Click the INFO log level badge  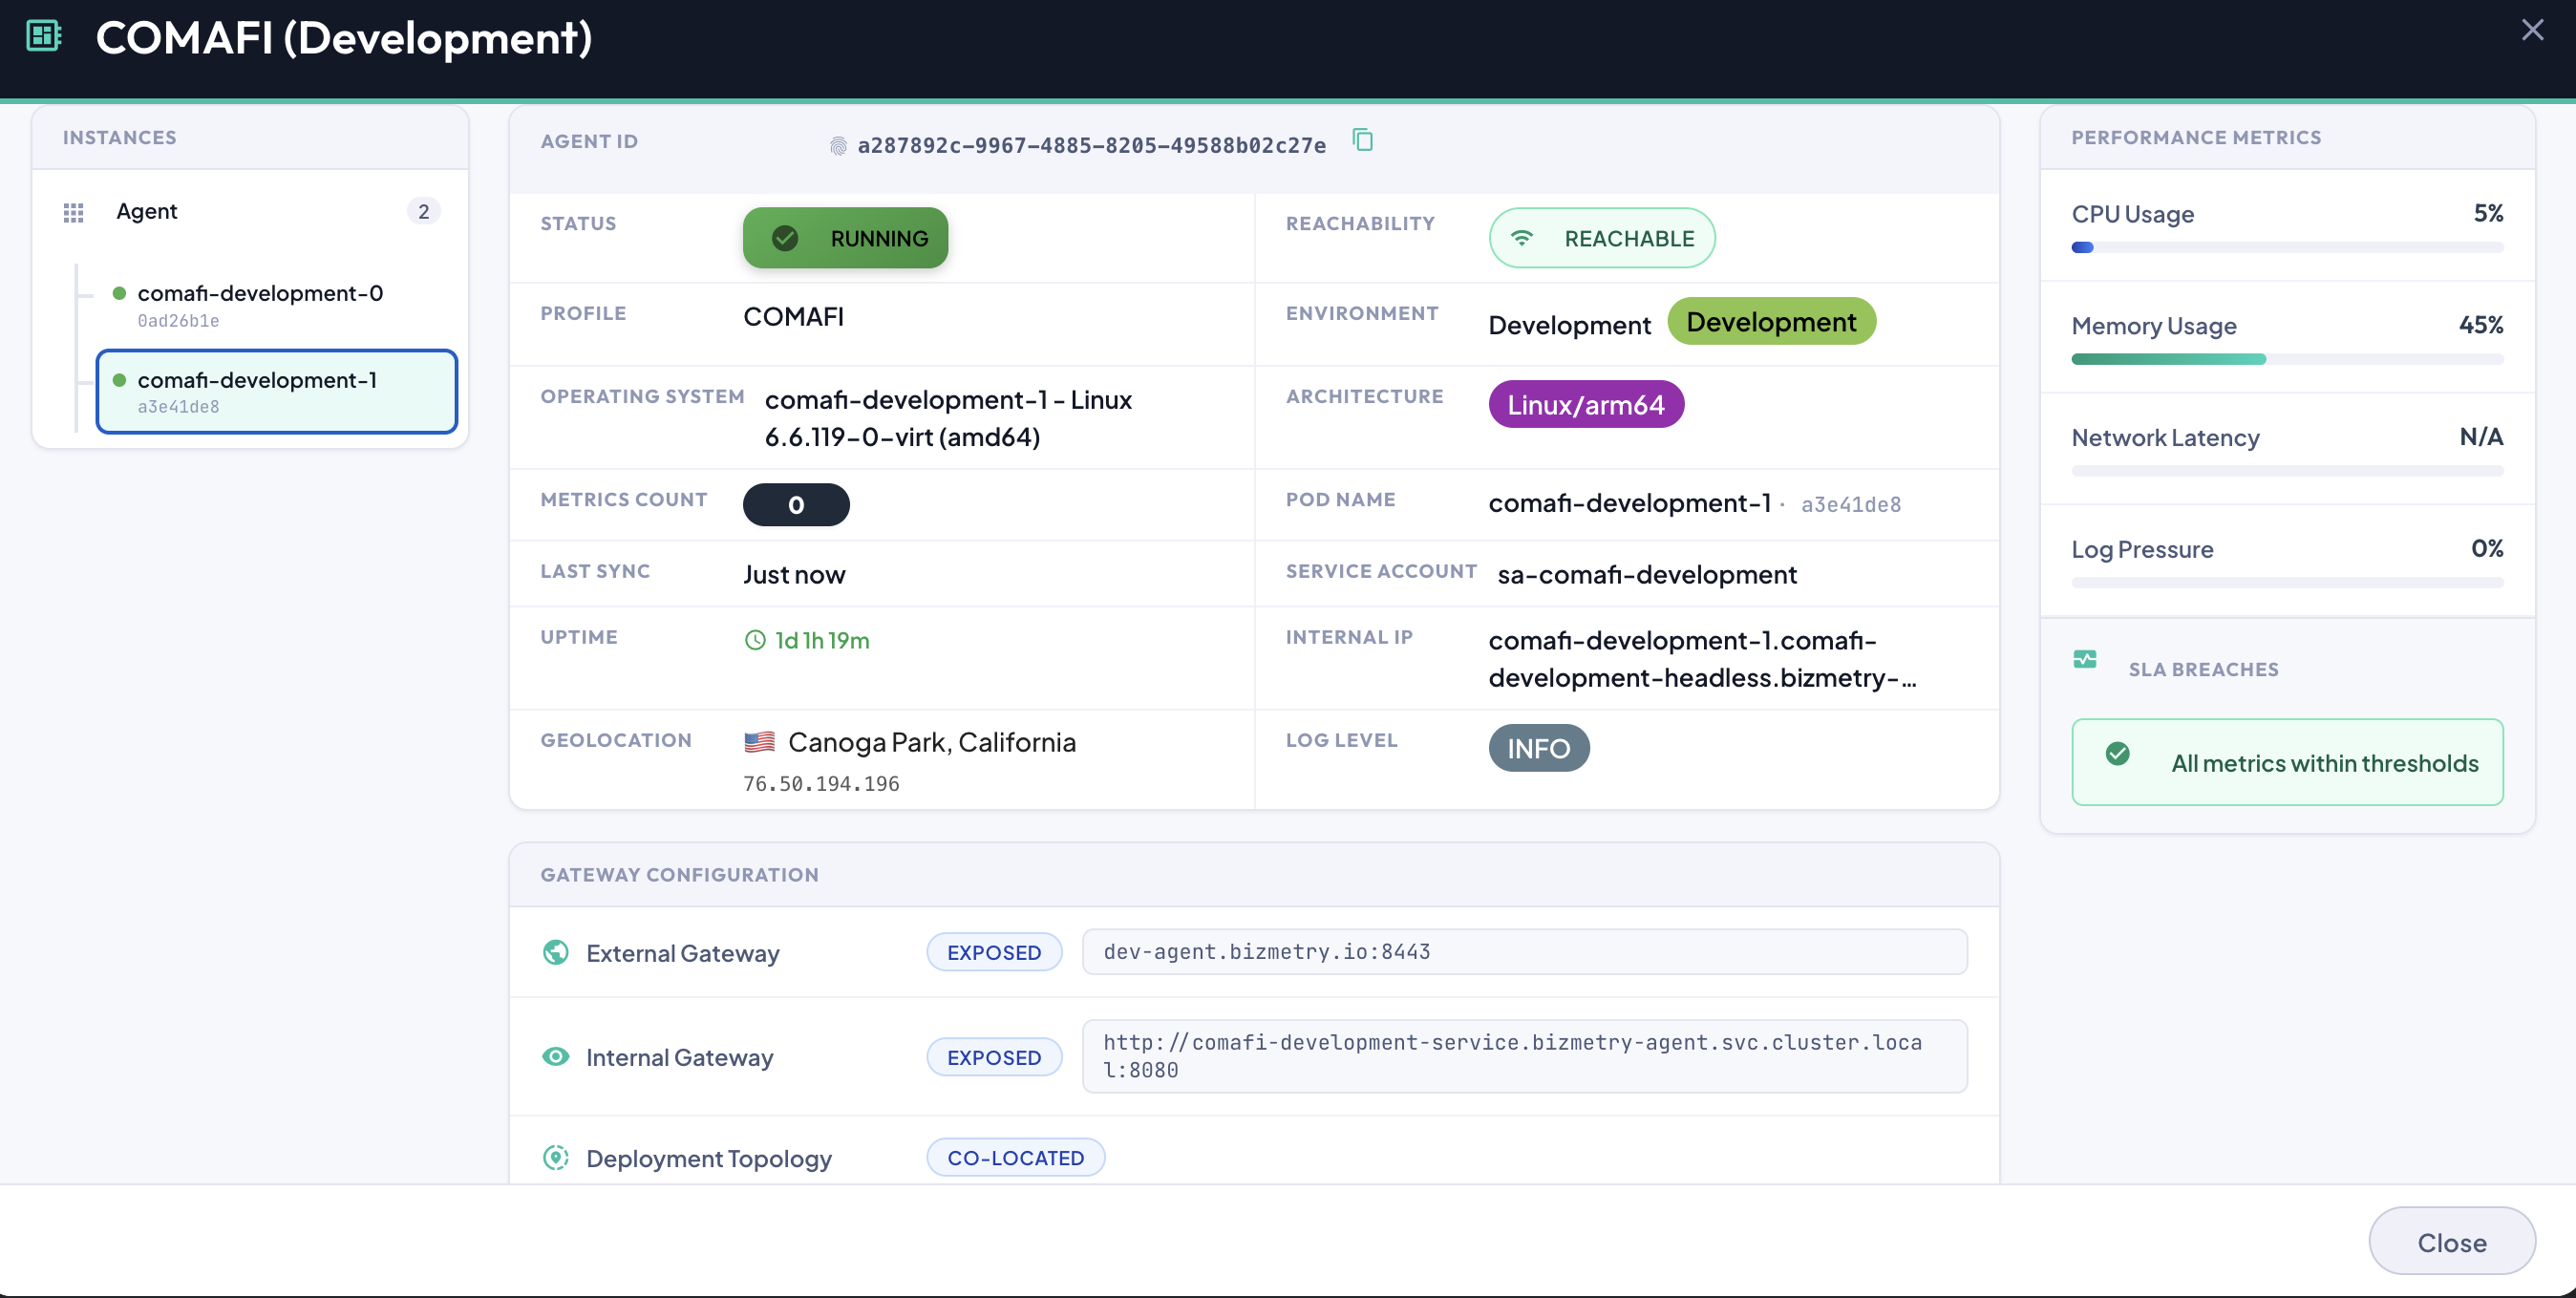click(1539, 748)
